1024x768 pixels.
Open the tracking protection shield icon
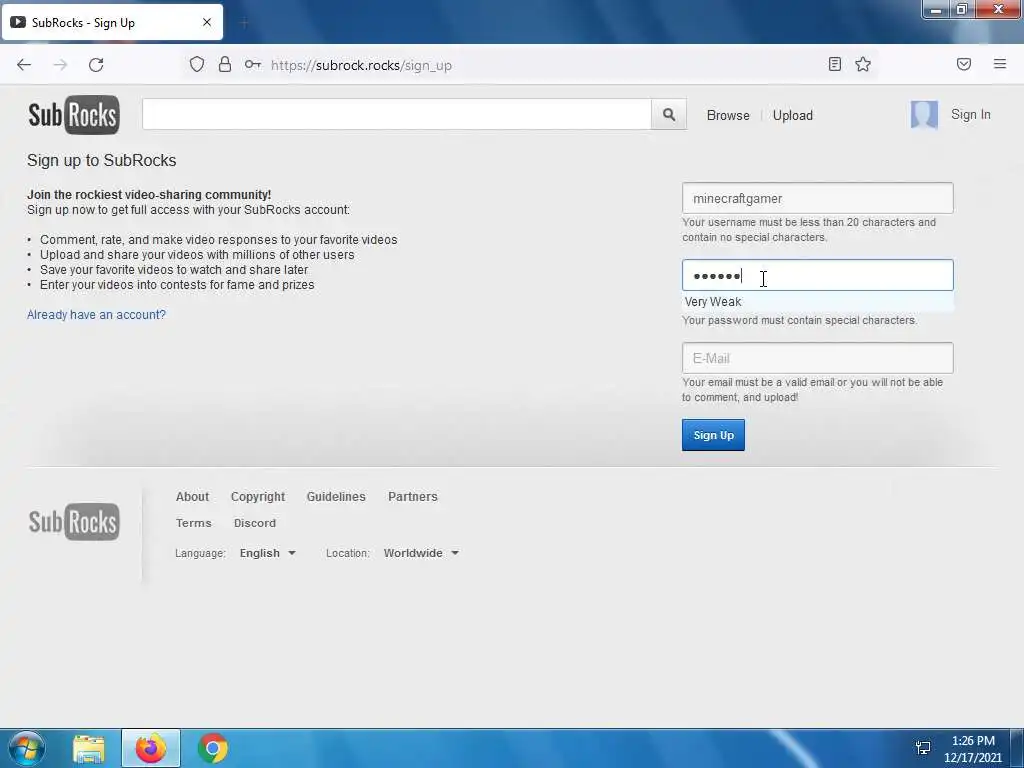(197, 64)
